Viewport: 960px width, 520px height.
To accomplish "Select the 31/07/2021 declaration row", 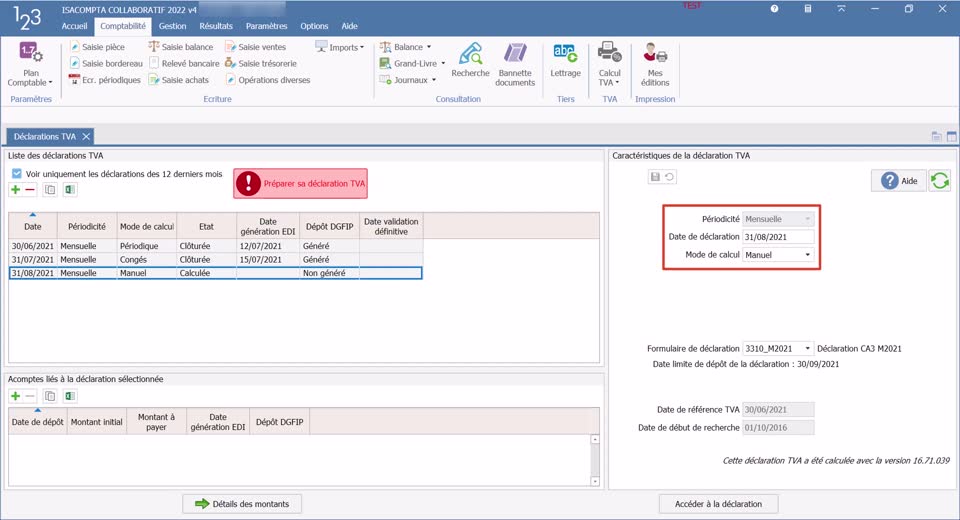I will pos(216,259).
